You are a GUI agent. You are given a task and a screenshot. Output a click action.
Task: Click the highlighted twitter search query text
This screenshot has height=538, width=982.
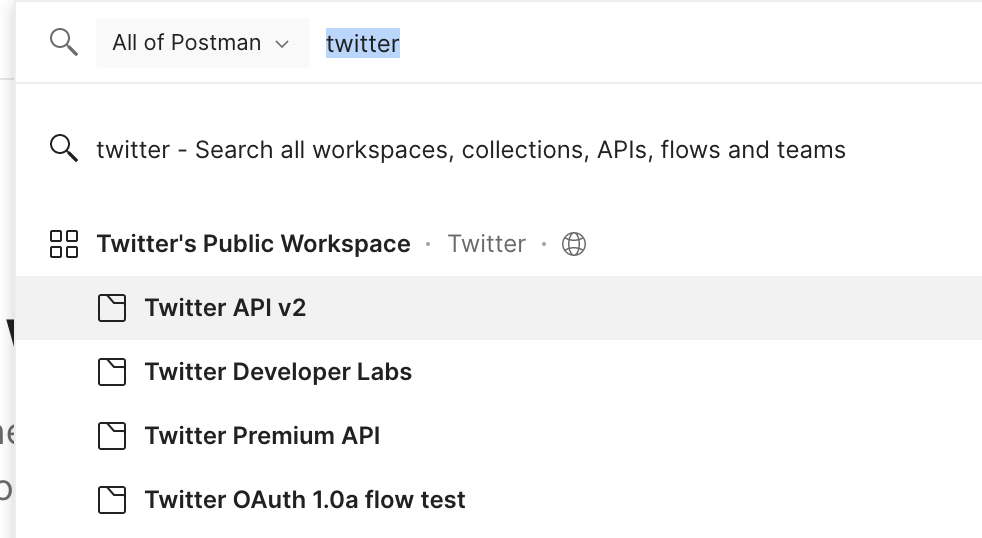pos(363,43)
